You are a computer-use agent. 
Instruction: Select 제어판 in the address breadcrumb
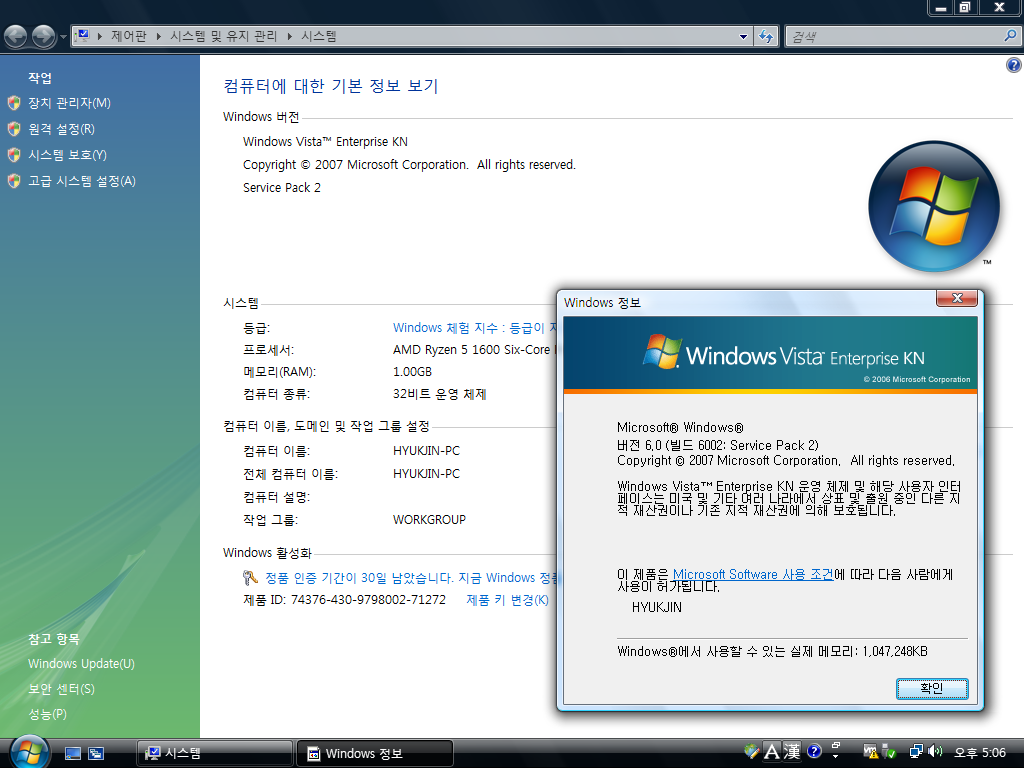129,36
